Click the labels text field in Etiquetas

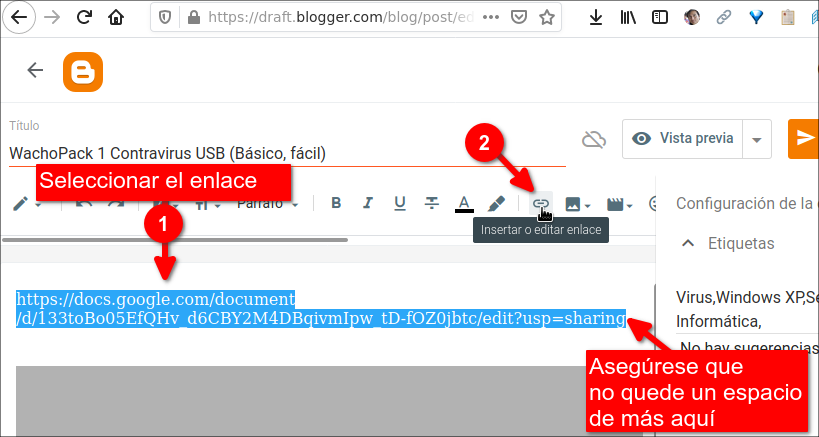pos(747,309)
